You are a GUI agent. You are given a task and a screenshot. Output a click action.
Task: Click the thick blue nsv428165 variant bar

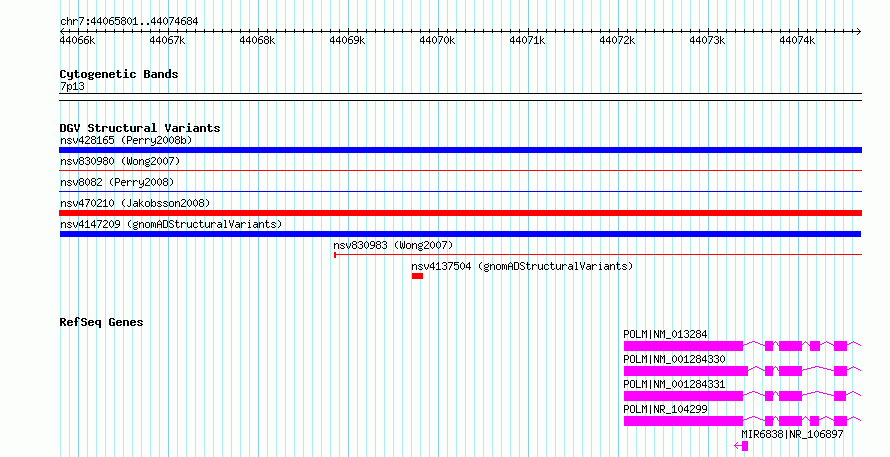[x=460, y=150]
